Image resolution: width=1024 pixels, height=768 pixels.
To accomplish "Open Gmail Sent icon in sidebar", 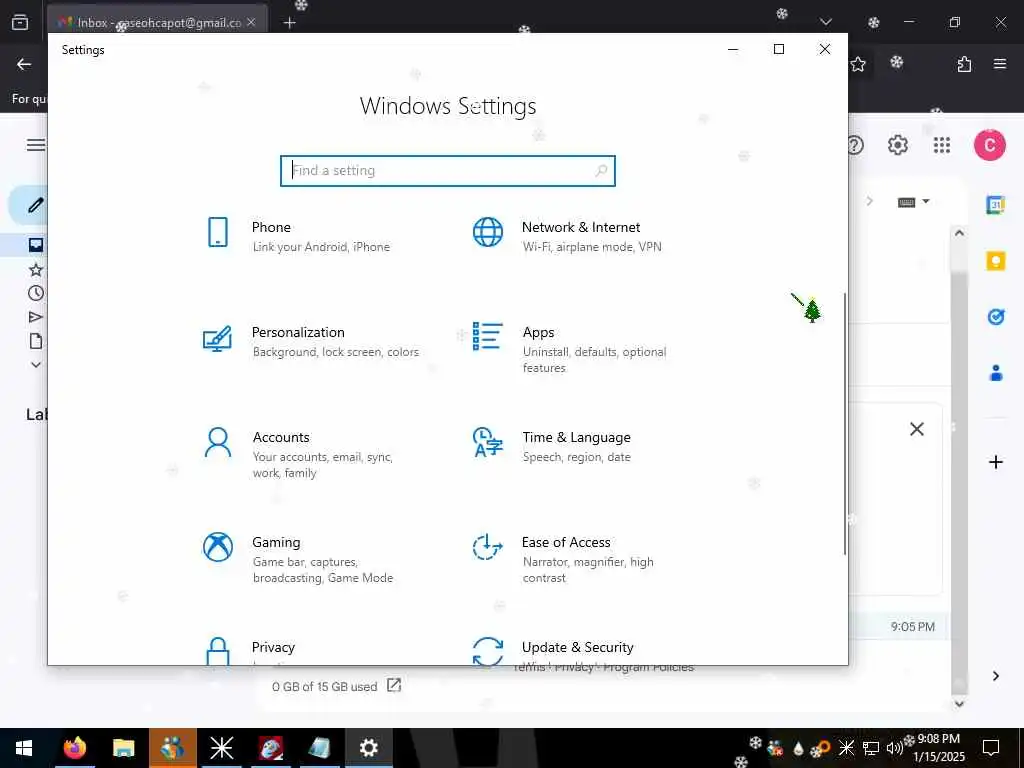I will [x=36, y=317].
